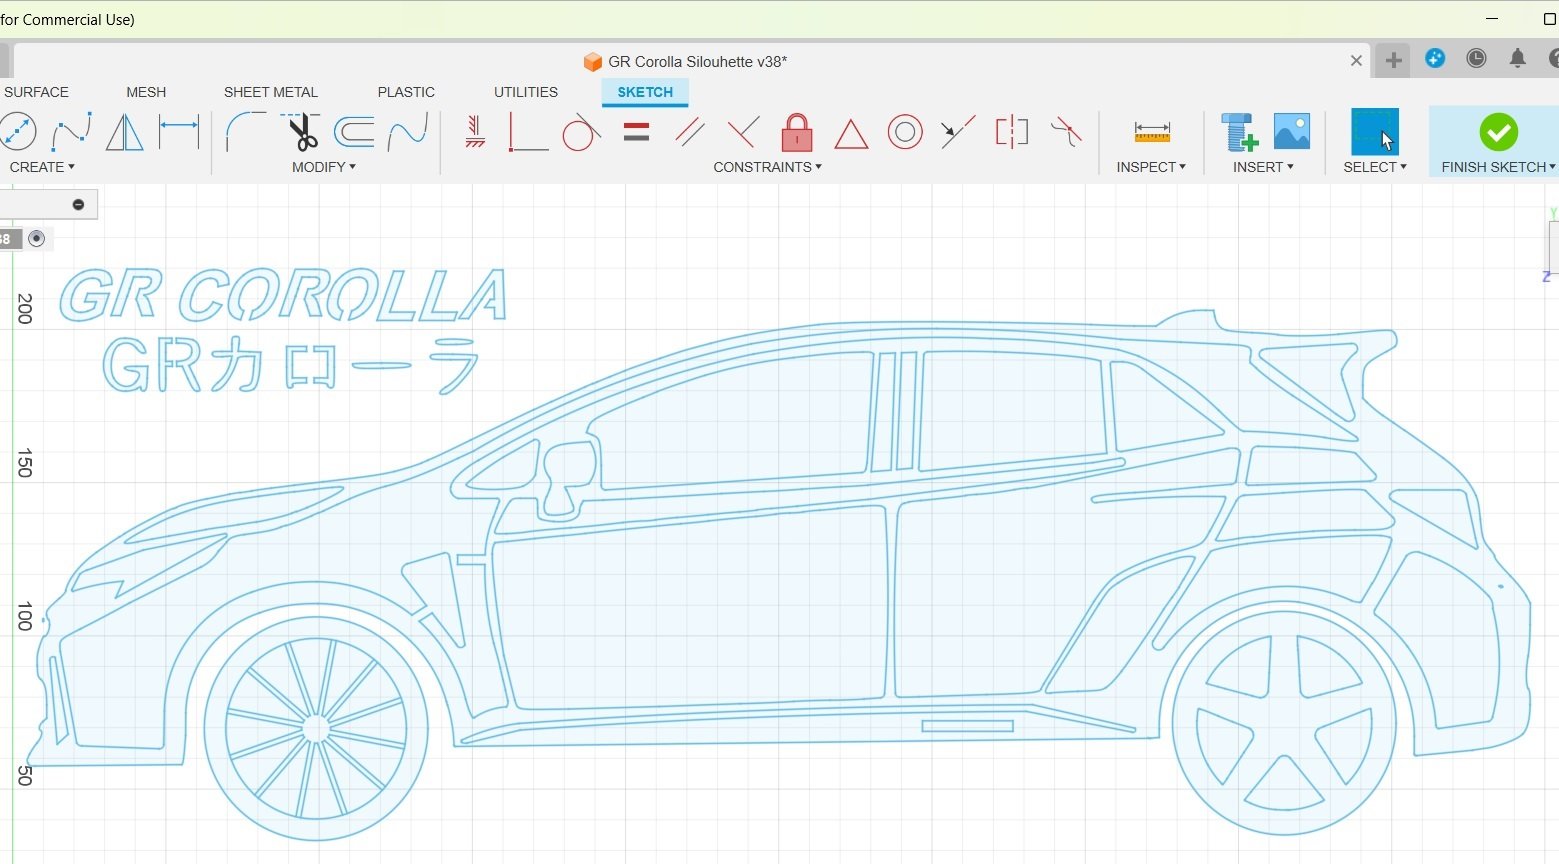This screenshot has width=1559, height=864.
Task: Collapse the browser panel minus button
Action: click(78, 205)
